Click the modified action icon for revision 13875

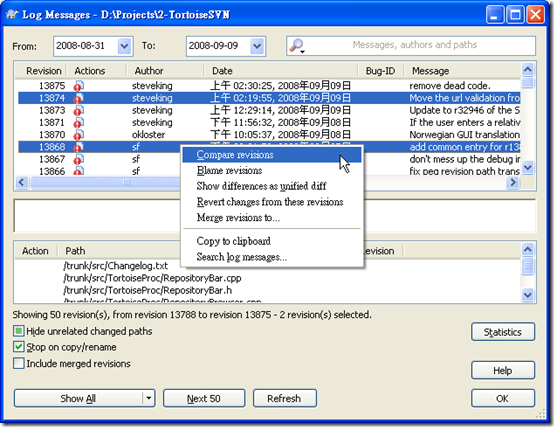point(78,86)
